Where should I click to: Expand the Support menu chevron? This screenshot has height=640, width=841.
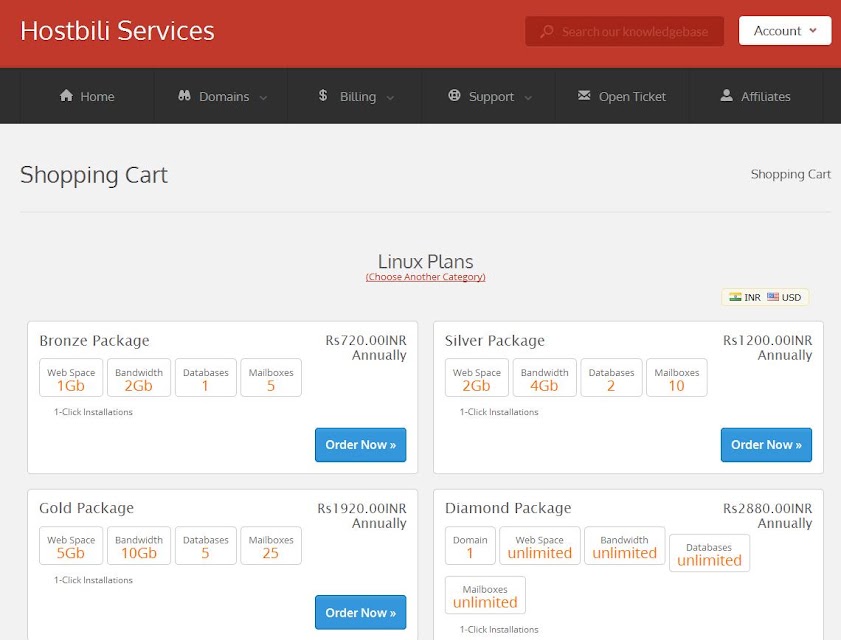[528, 98]
